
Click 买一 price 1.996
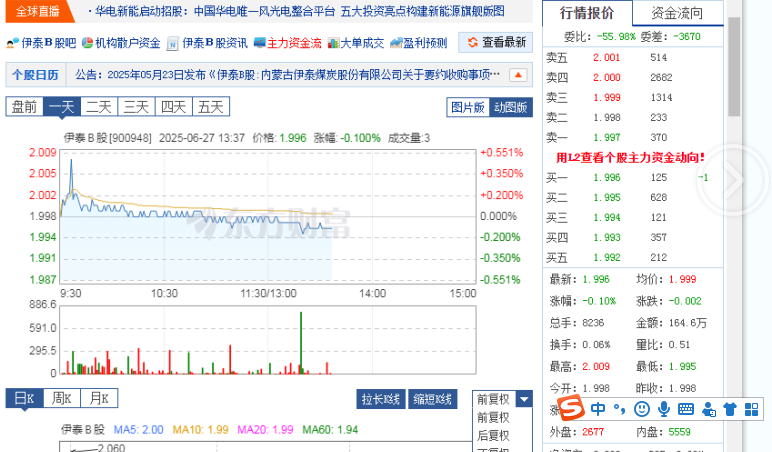click(x=607, y=177)
